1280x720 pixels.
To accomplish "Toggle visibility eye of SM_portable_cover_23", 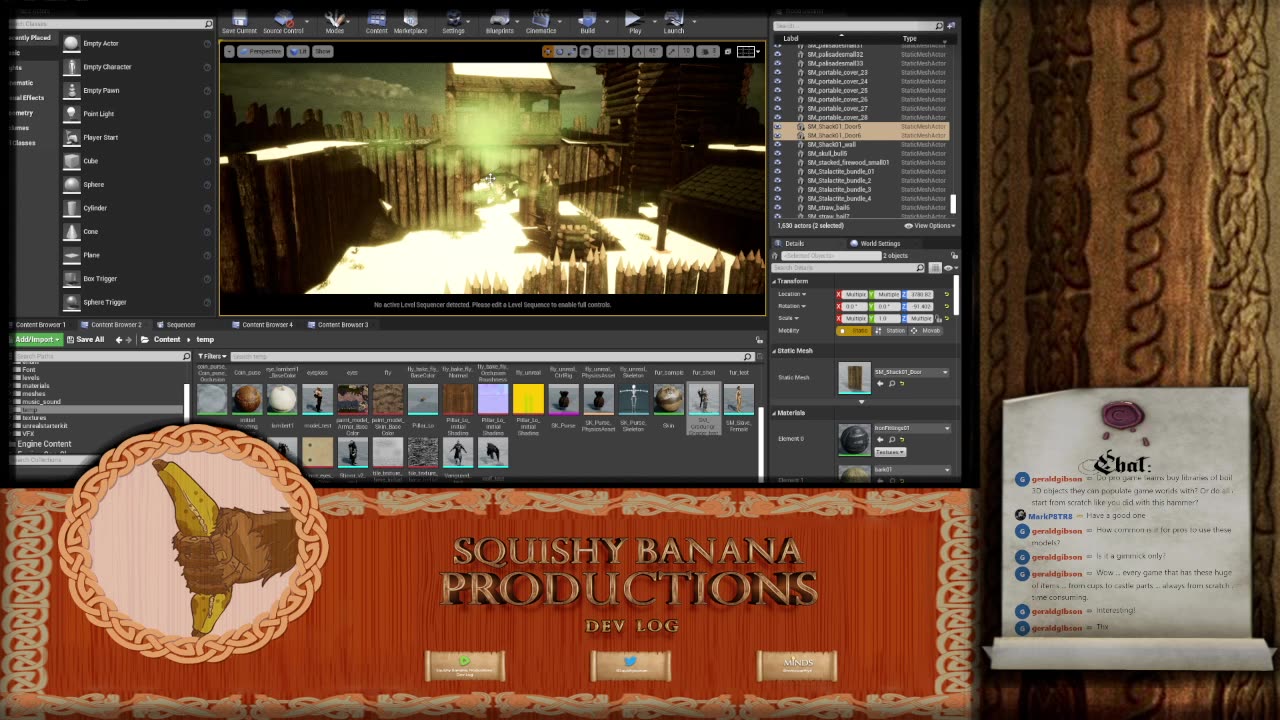I will [x=778, y=72].
